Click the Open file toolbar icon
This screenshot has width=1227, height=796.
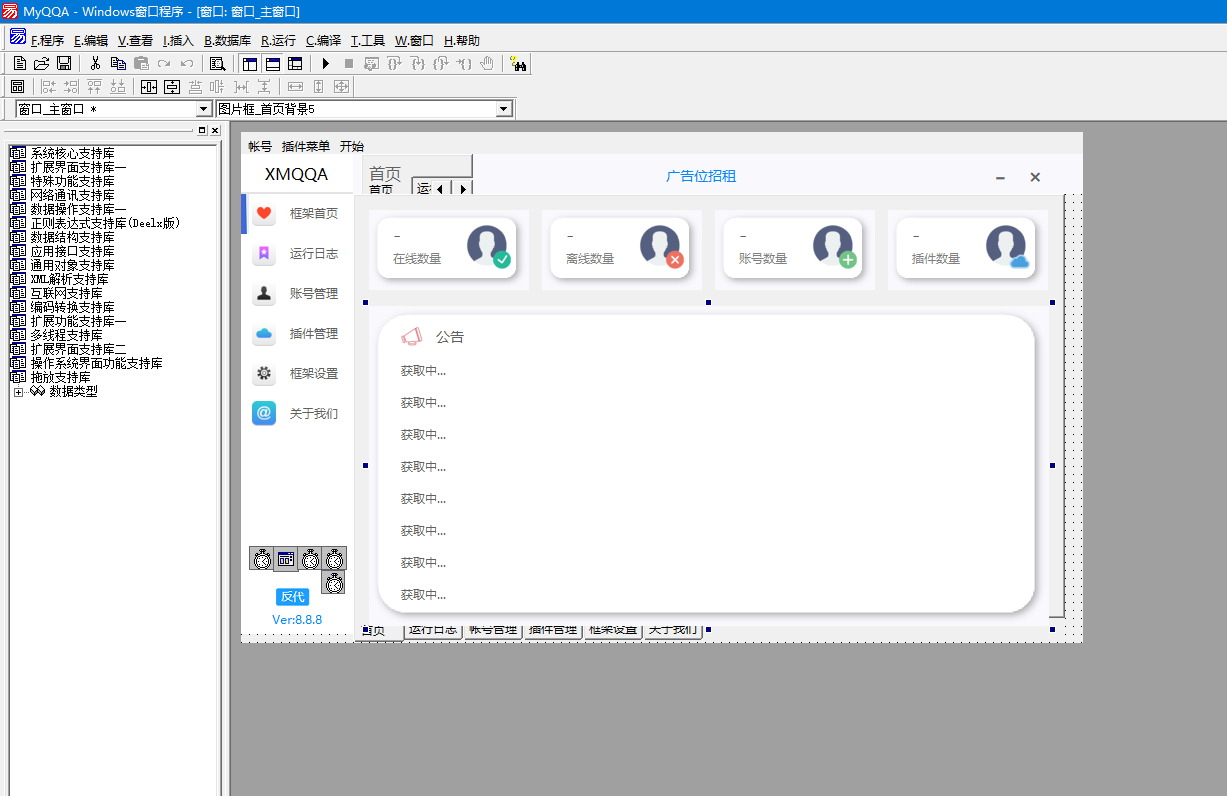41,64
